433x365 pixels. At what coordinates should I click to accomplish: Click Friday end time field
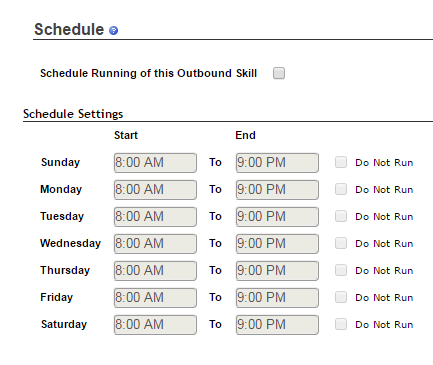tap(277, 298)
